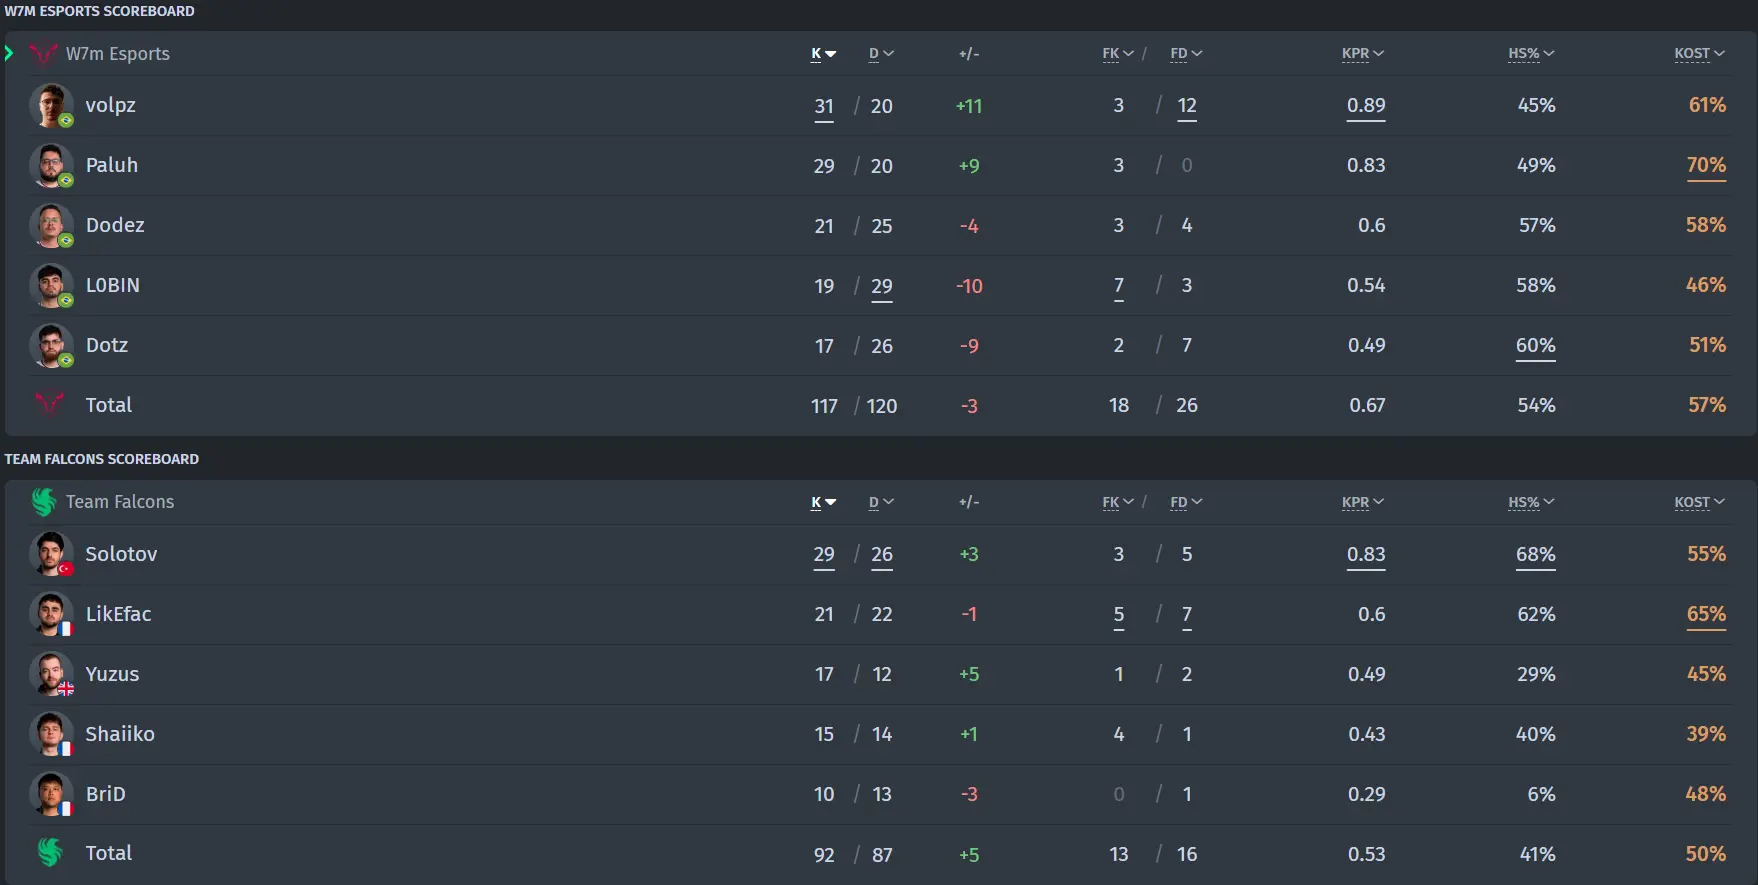Click Yuzus avatar with UK flag
Screen dimensions: 1758x885
51,674
